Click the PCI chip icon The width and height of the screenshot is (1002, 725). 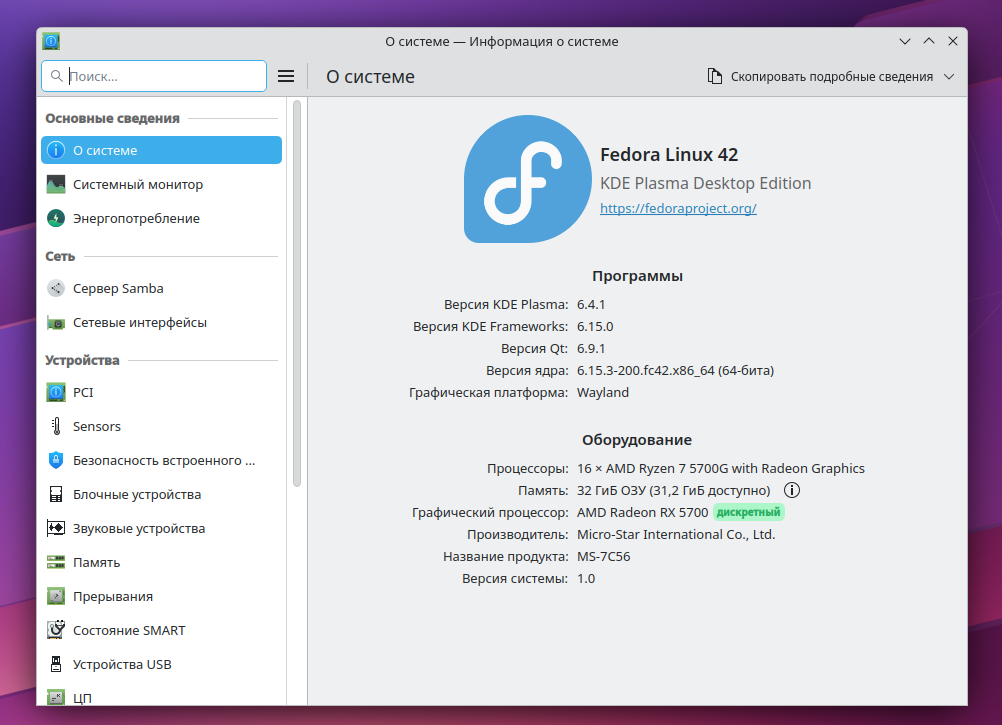[56, 392]
